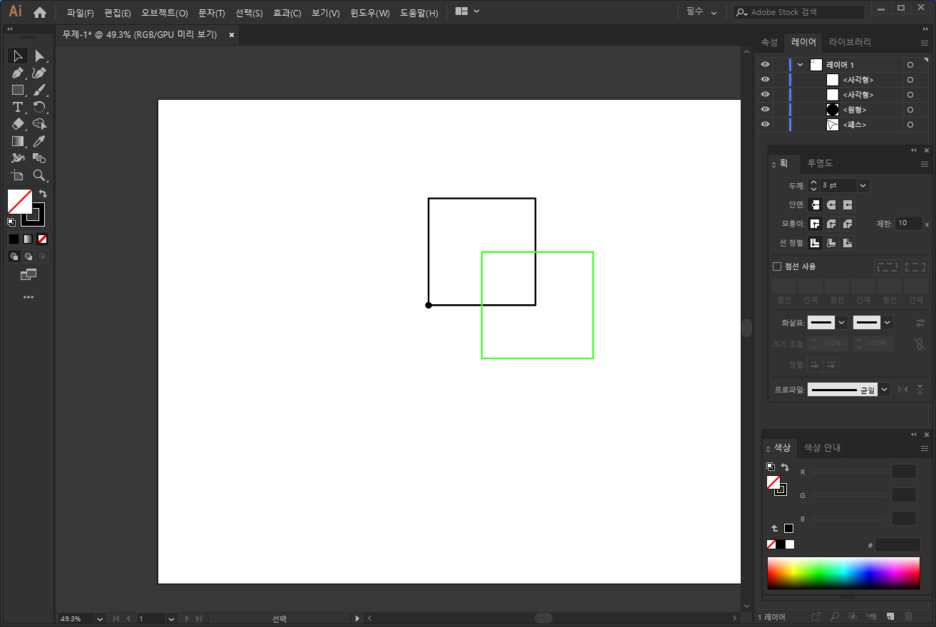Hide the second <사각형> sublayer
This screenshot has height=627, width=936.
765,94
